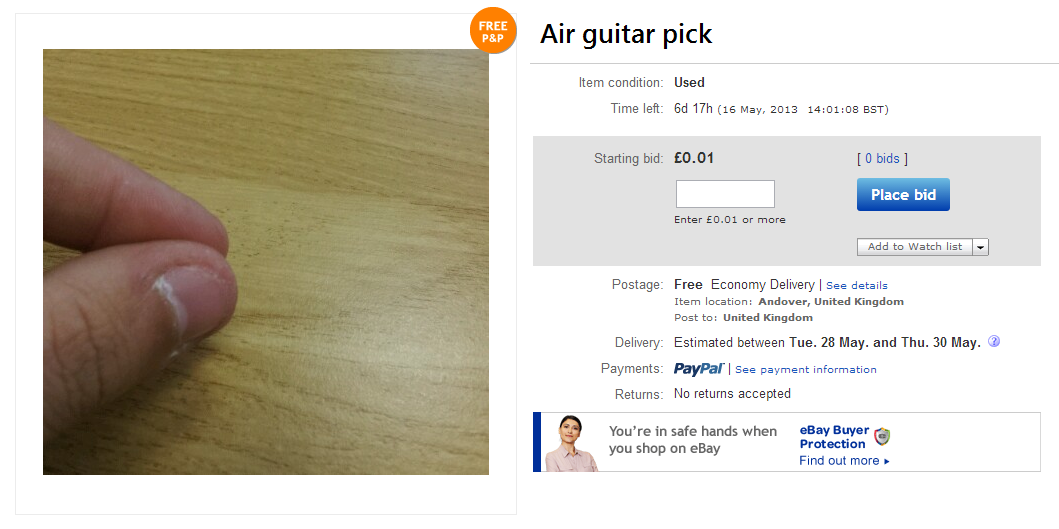This screenshot has height=529, width=1059.
Task: Click the PayPal logo
Action: click(x=699, y=369)
